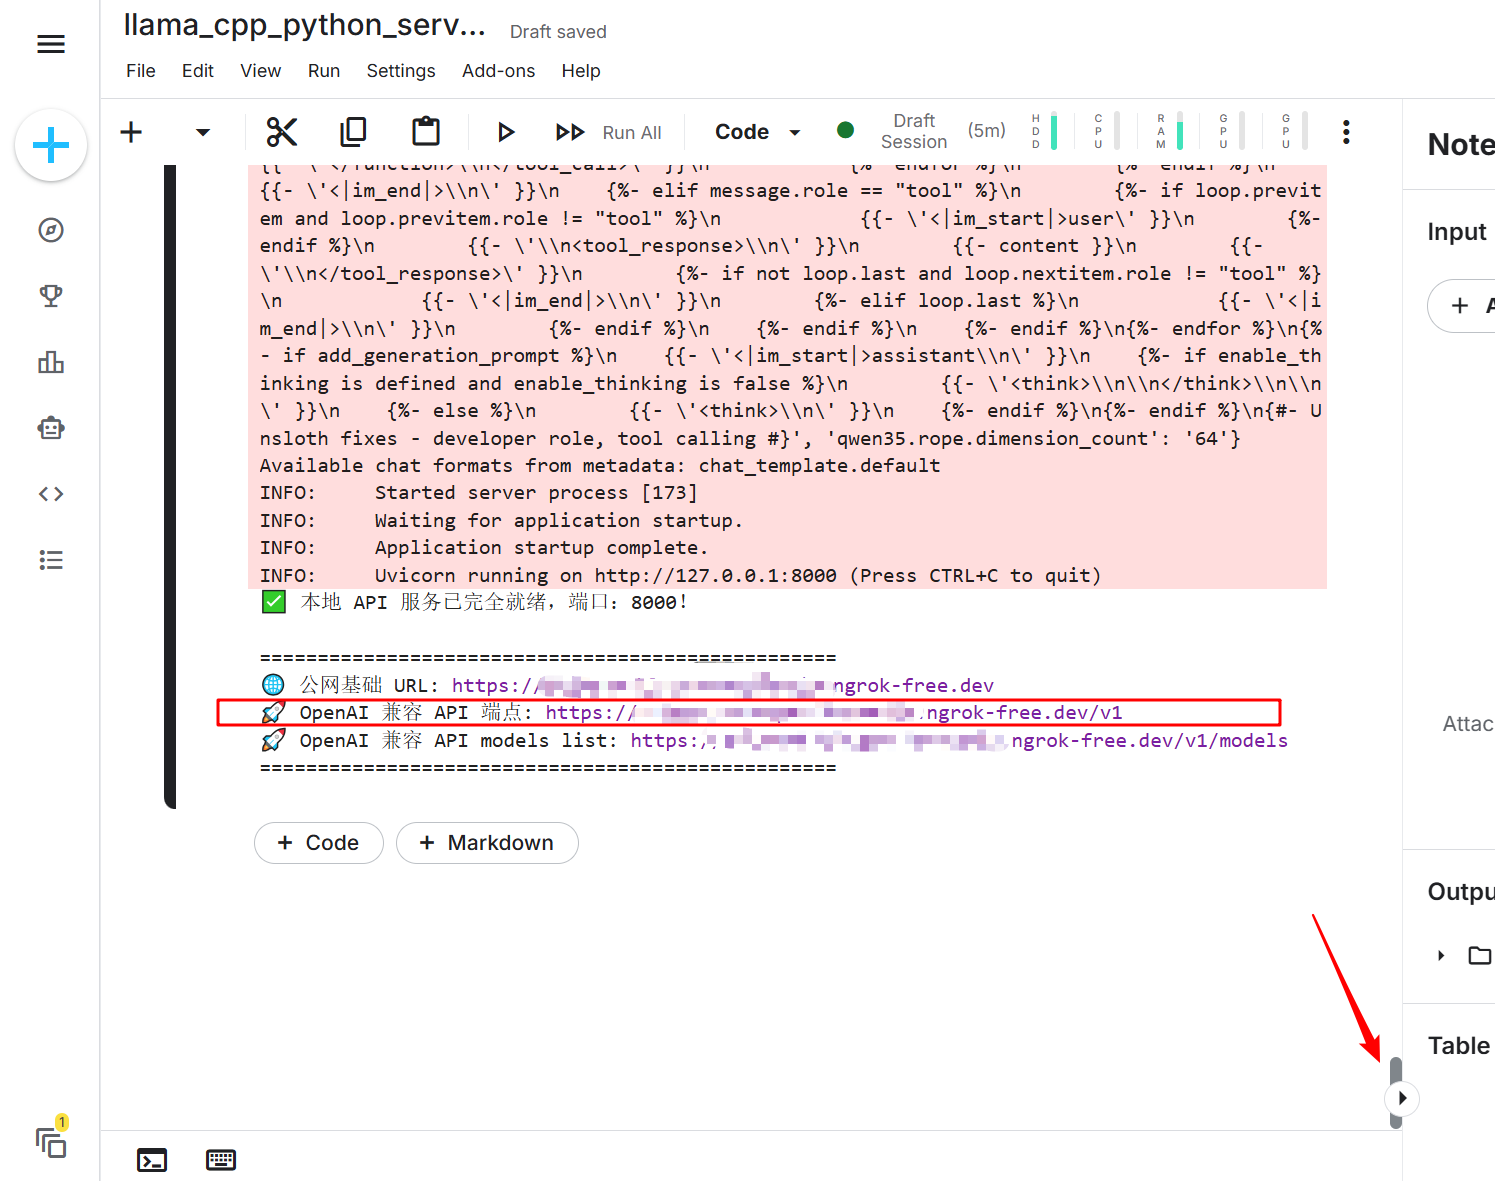Click the blue plus Create button
This screenshot has height=1181, width=1495.
pyautogui.click(x=51, y=146)
